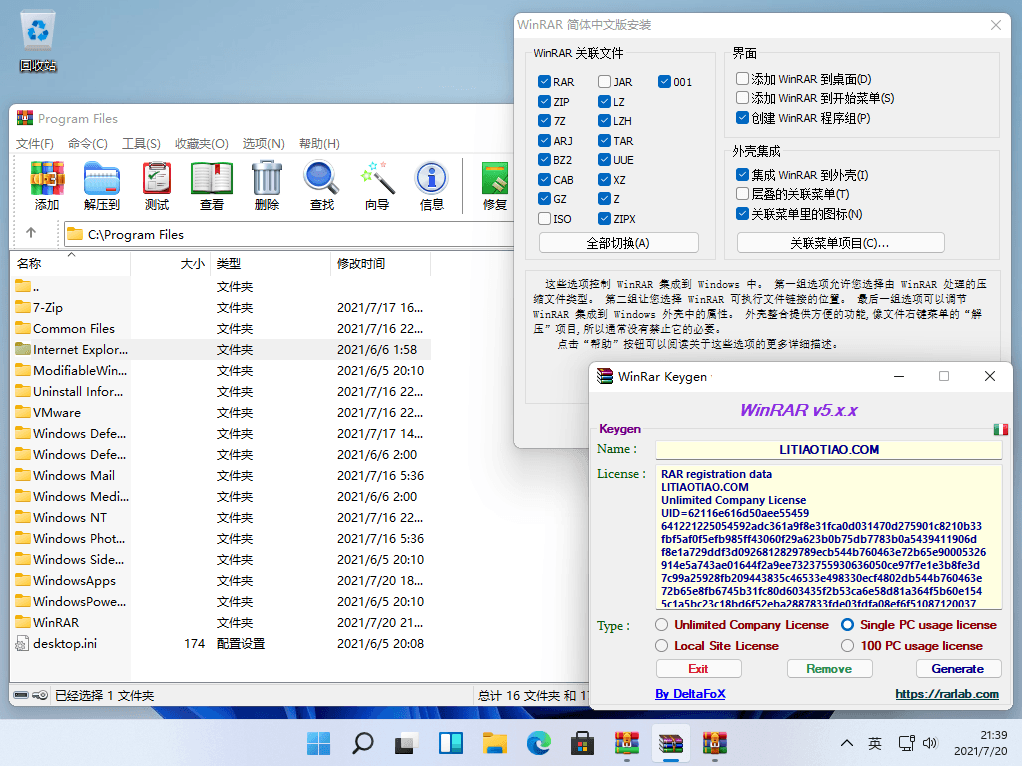The height and width of the screenshot is (766, 1022).
Task: Open Widgets on the taskbar
Action: 450,743
